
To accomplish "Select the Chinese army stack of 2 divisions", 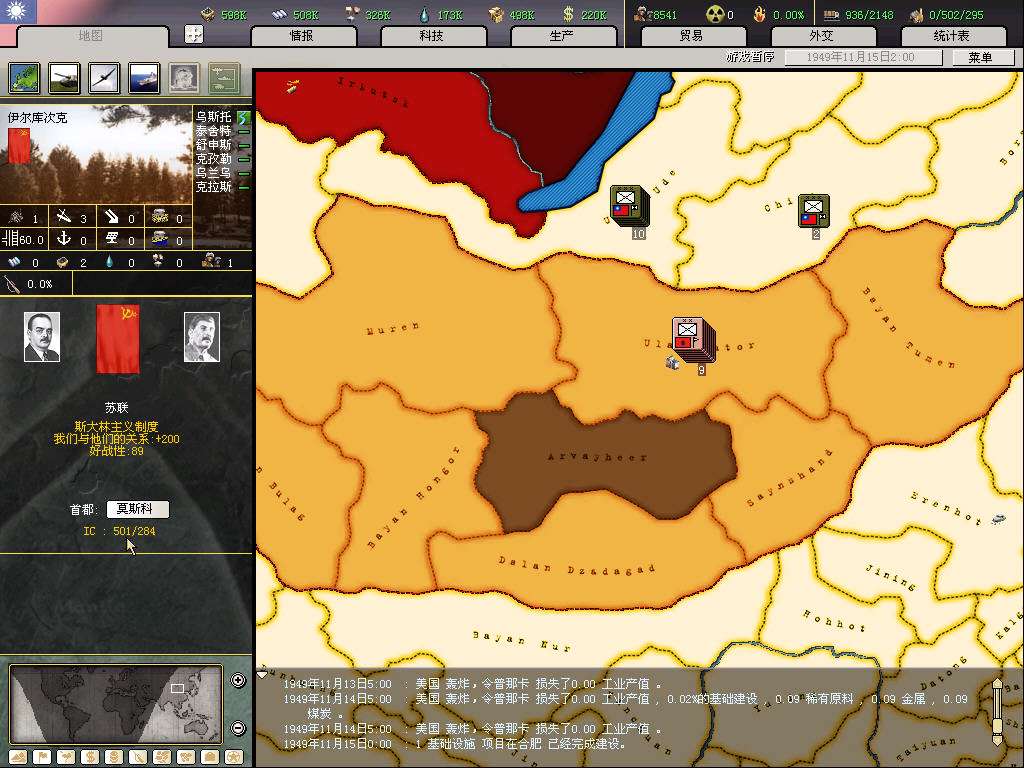I will (x=814, y=211).
